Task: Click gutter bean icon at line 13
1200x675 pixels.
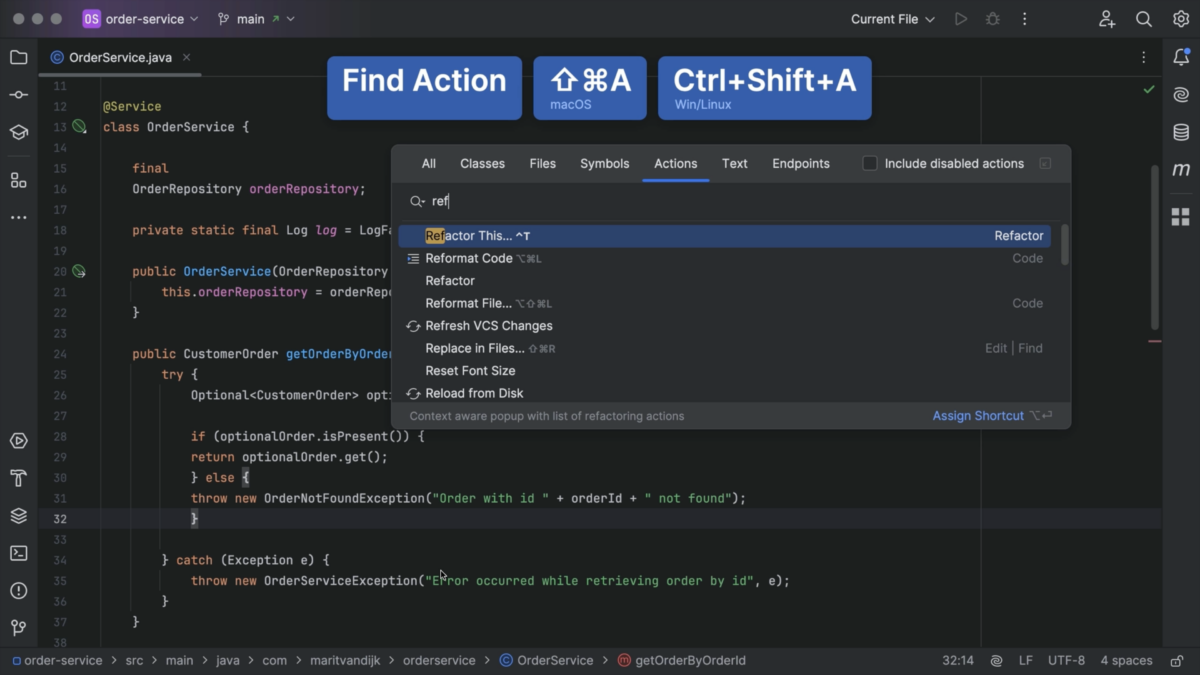Action: point(79,127)
